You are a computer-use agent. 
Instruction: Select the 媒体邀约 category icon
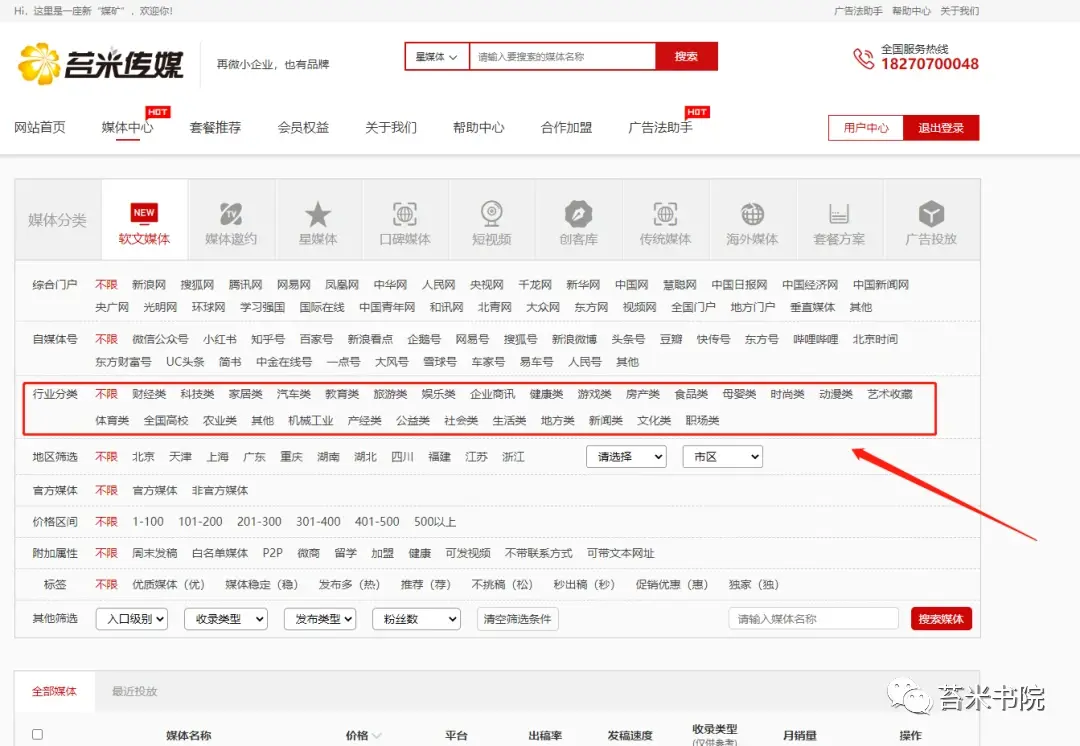pyautogui.click(x=231, y=214)
